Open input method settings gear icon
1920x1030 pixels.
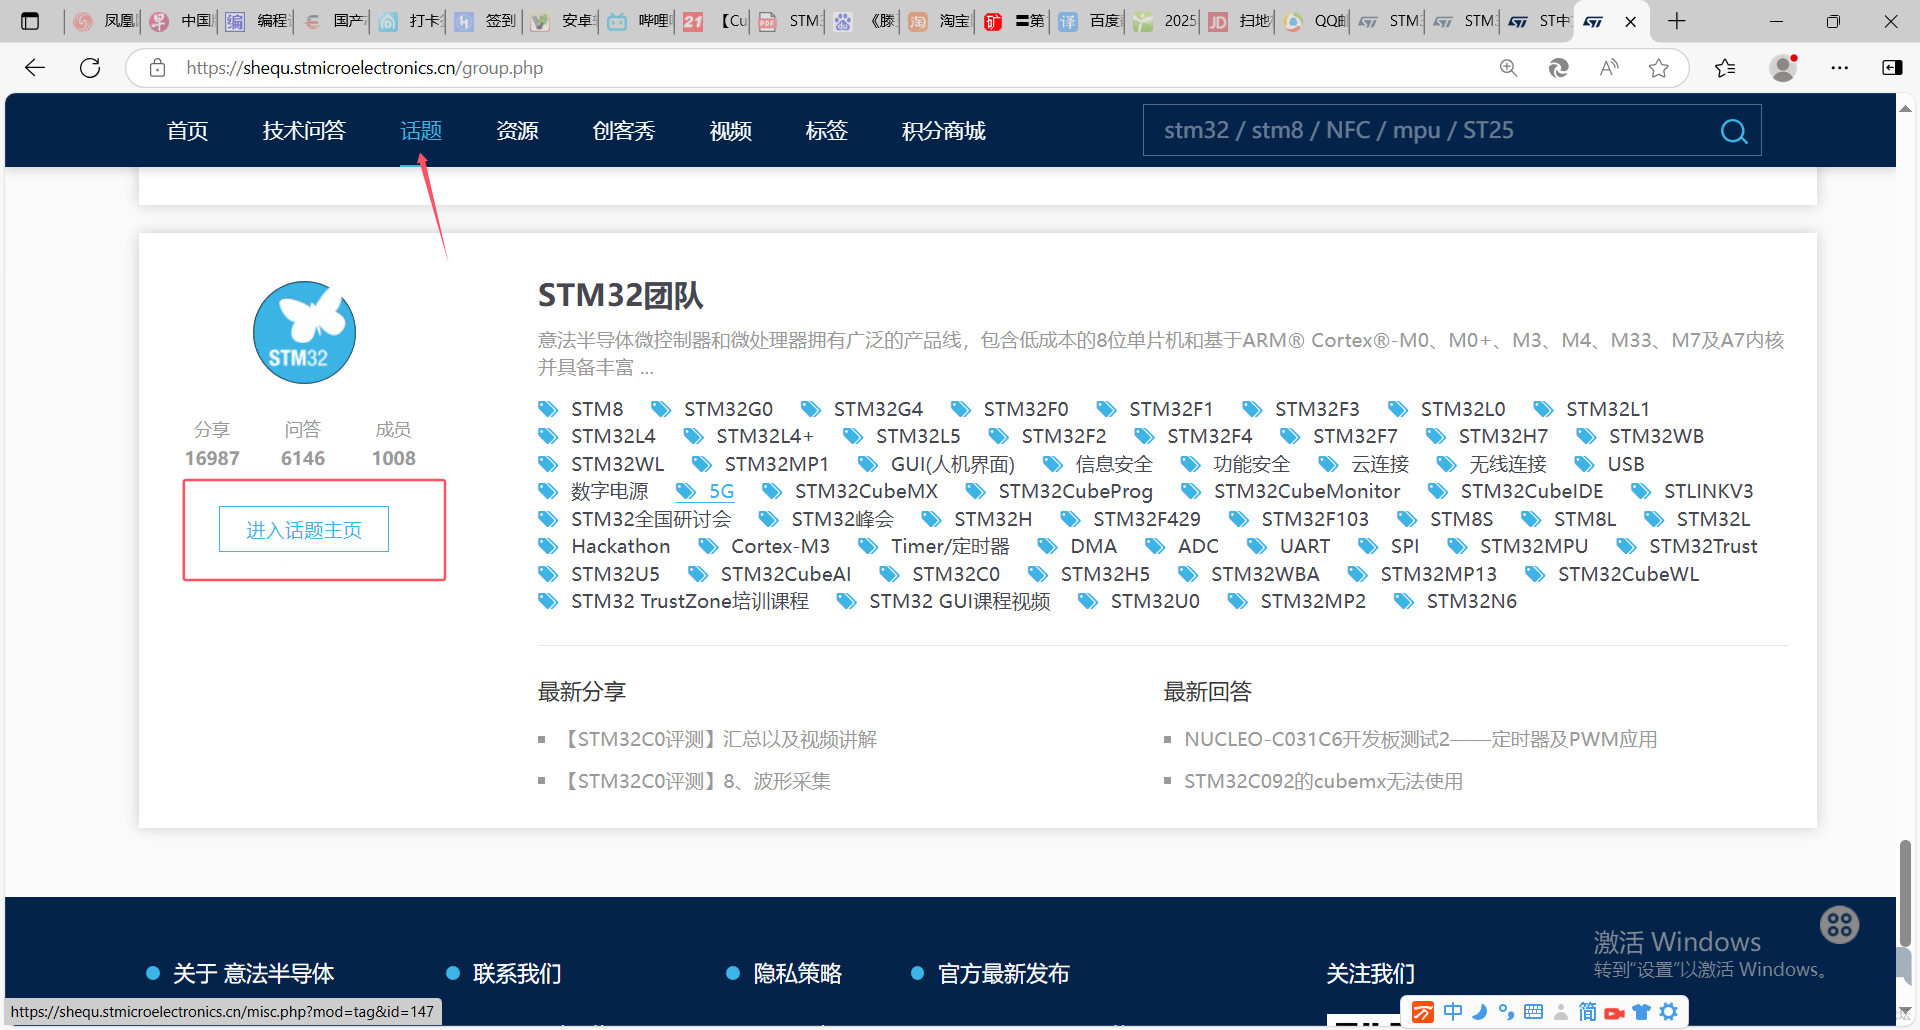[x=1669, y=1012]
